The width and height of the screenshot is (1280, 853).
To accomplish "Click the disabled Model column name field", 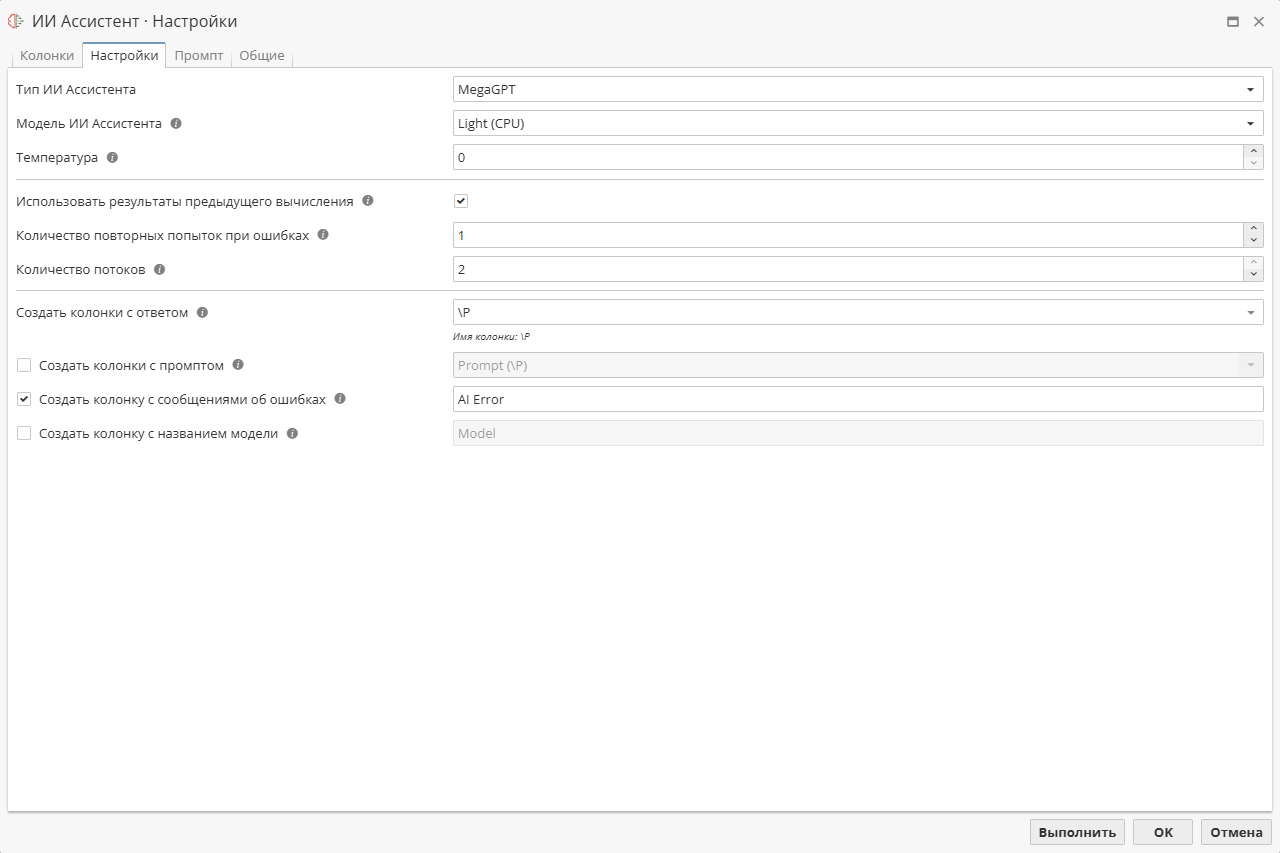I will coord(858,433).
